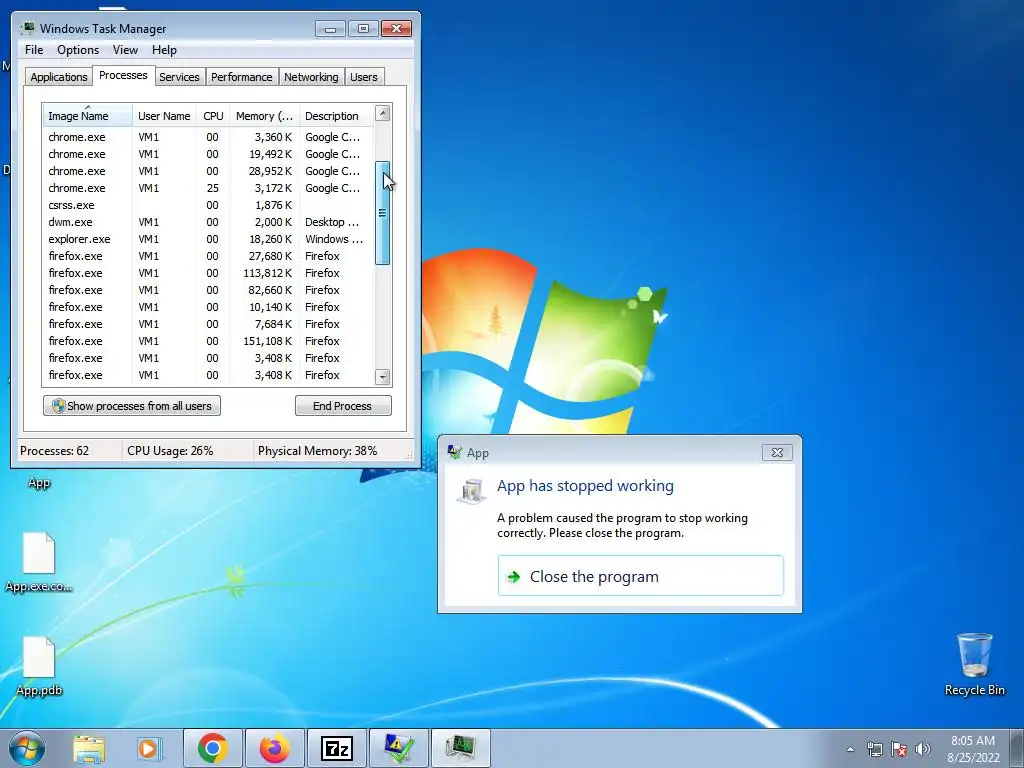
Task: Select explorer.exe process row
Action: [209, 239]
